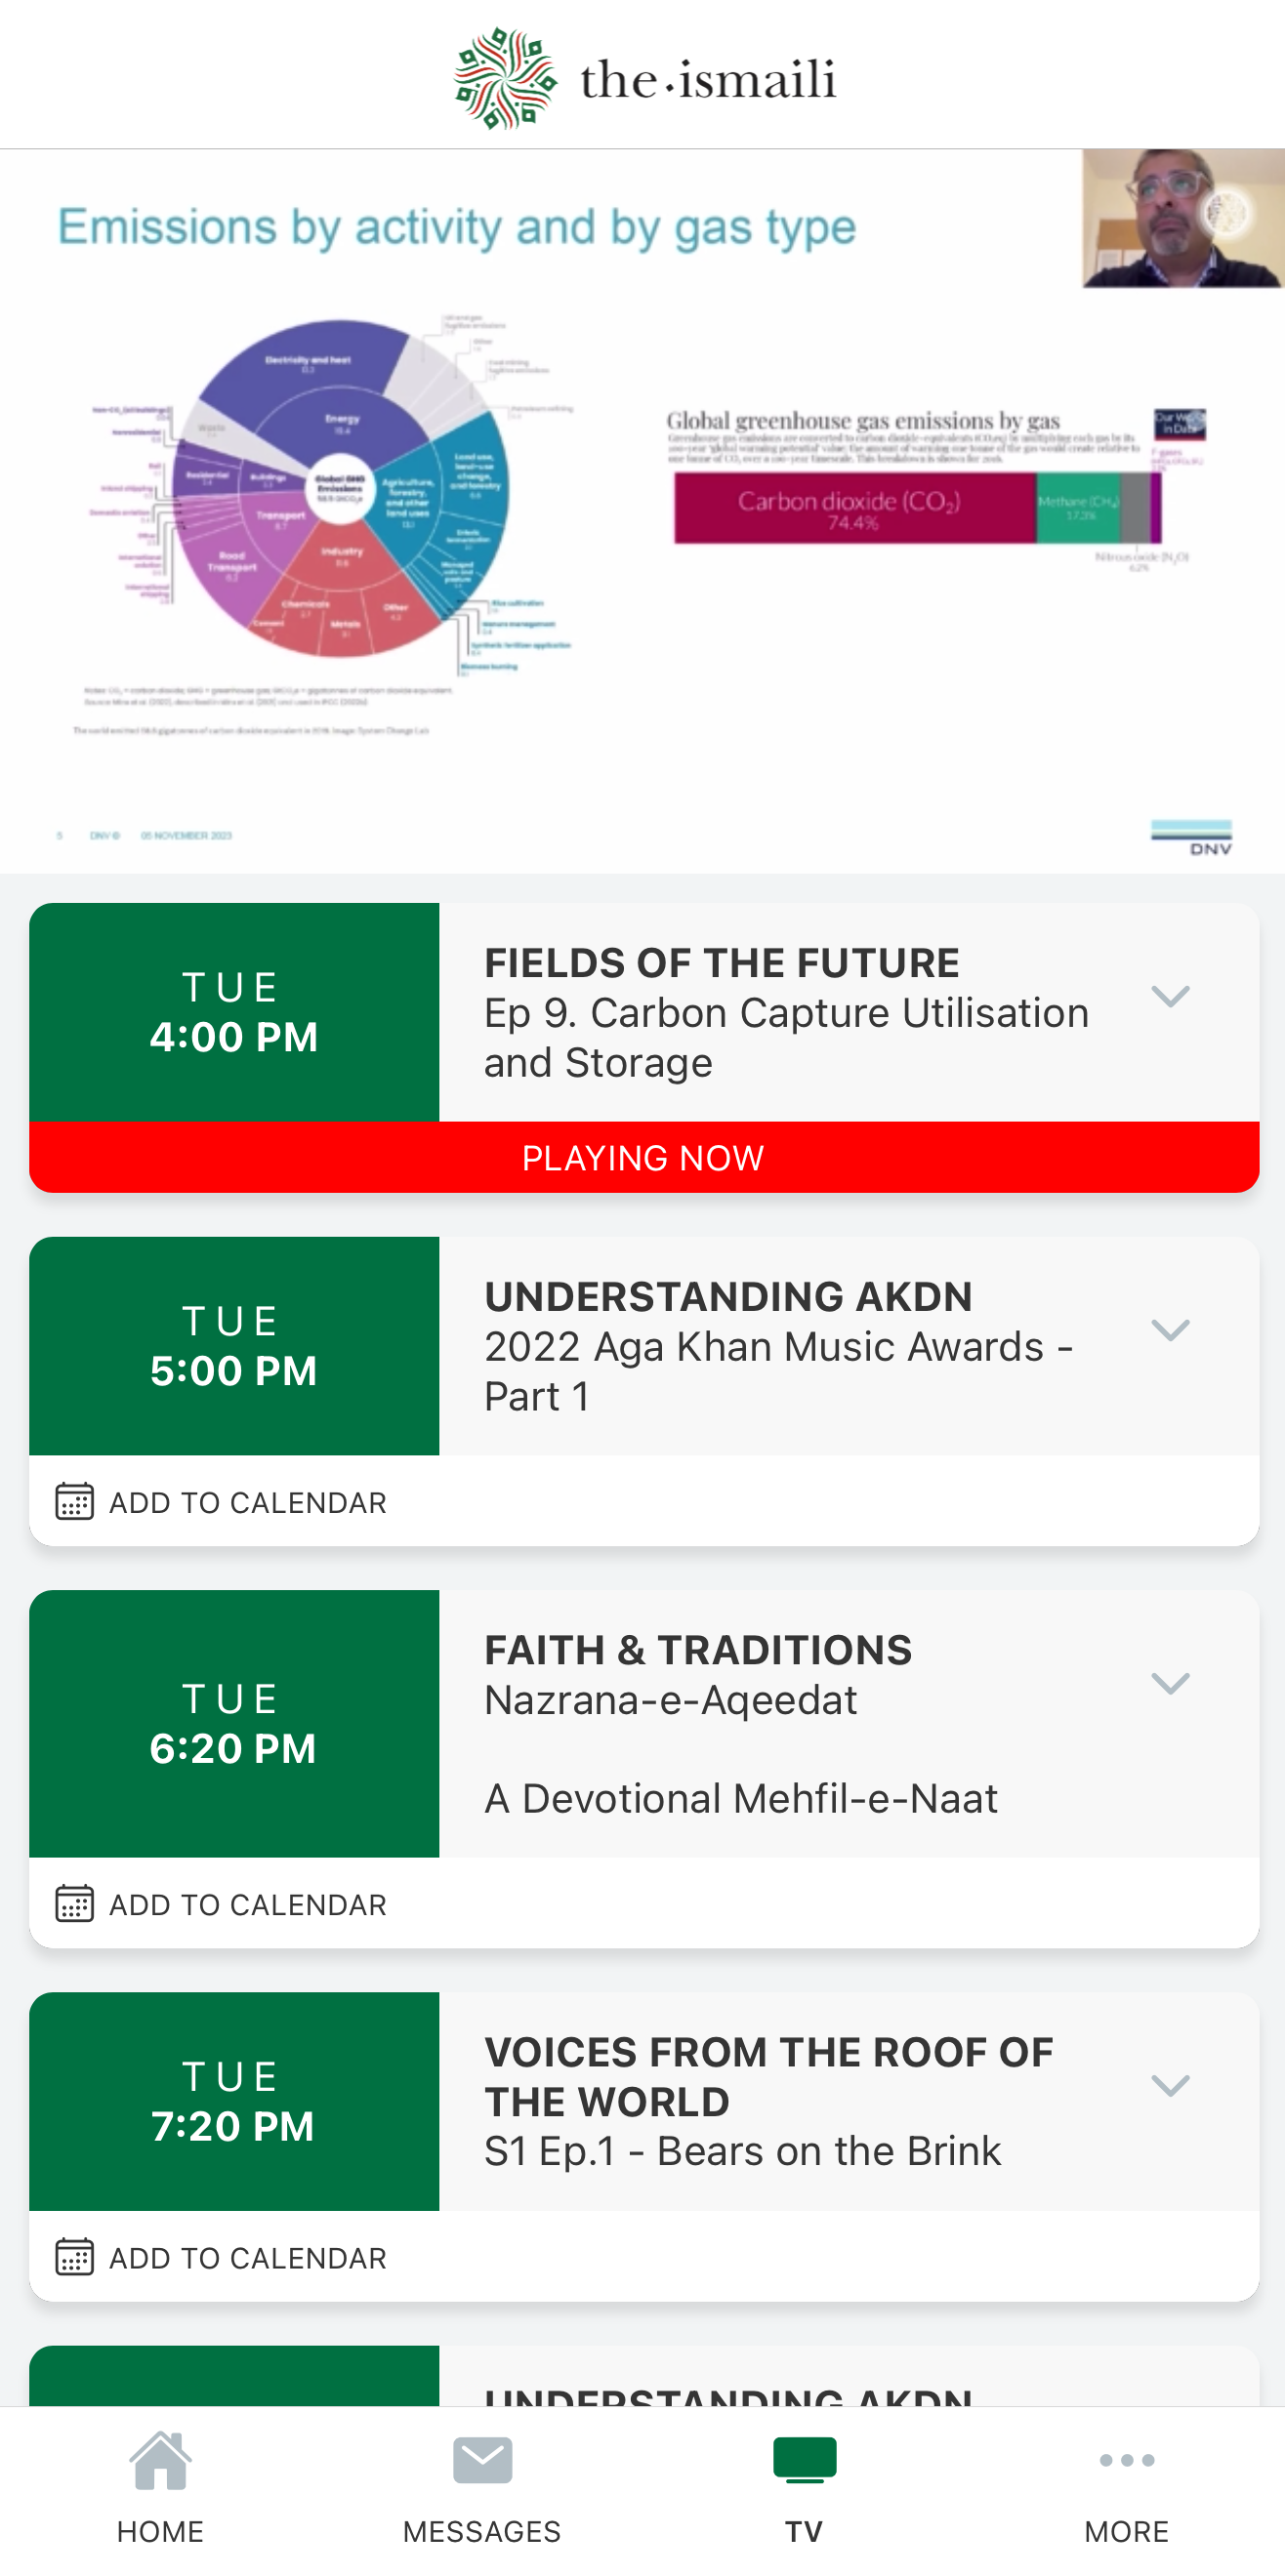Image resolution: width=1285 pixels, height=2576 pixels.
Task: Add Nazrana-e-Aqeedat to calendar
Action: click(x=247, y=1904)
